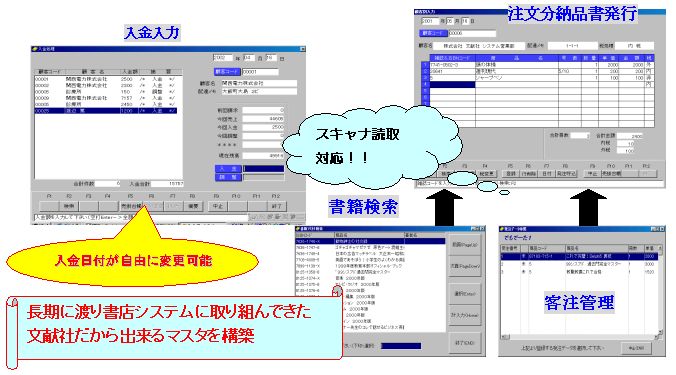Screen dimensions: 676x375
Task: Click the 行削除 button in delivery slip window
Action: click(x=529, y=174)
